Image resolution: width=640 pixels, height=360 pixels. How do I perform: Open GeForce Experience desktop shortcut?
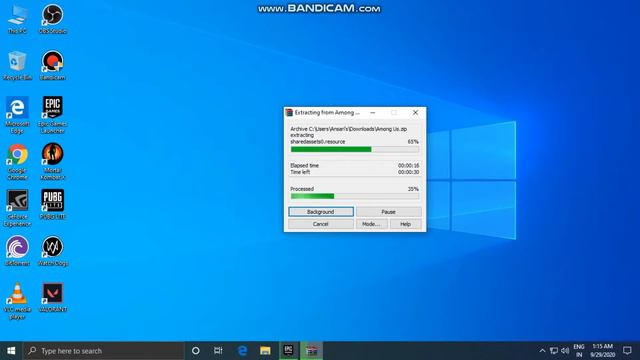pyautogui.click(x=17, y=208)
